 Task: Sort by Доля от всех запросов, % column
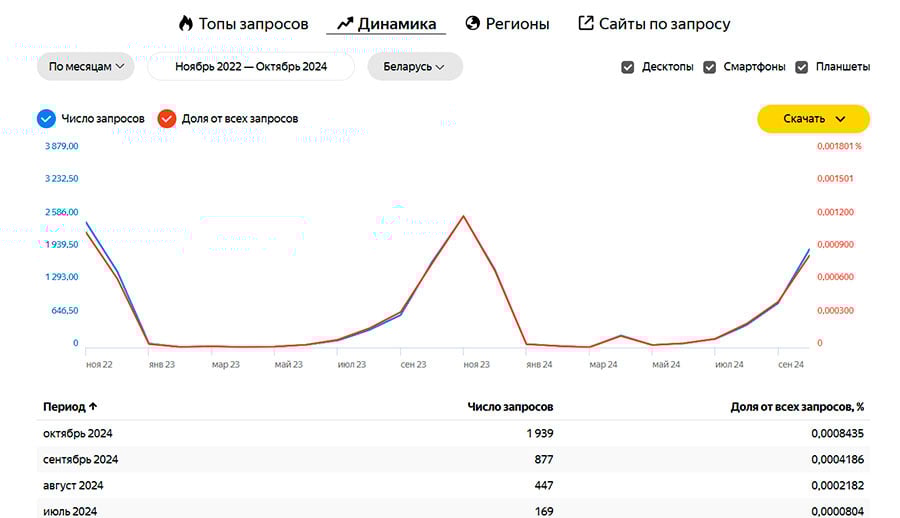(x=797, y=407)
